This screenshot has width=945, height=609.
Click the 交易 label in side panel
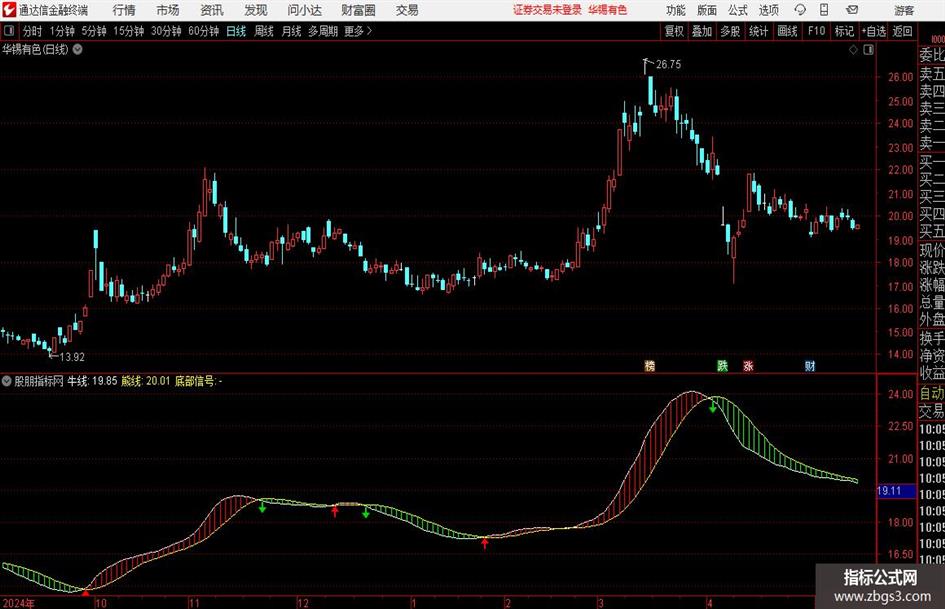point(932,411)
